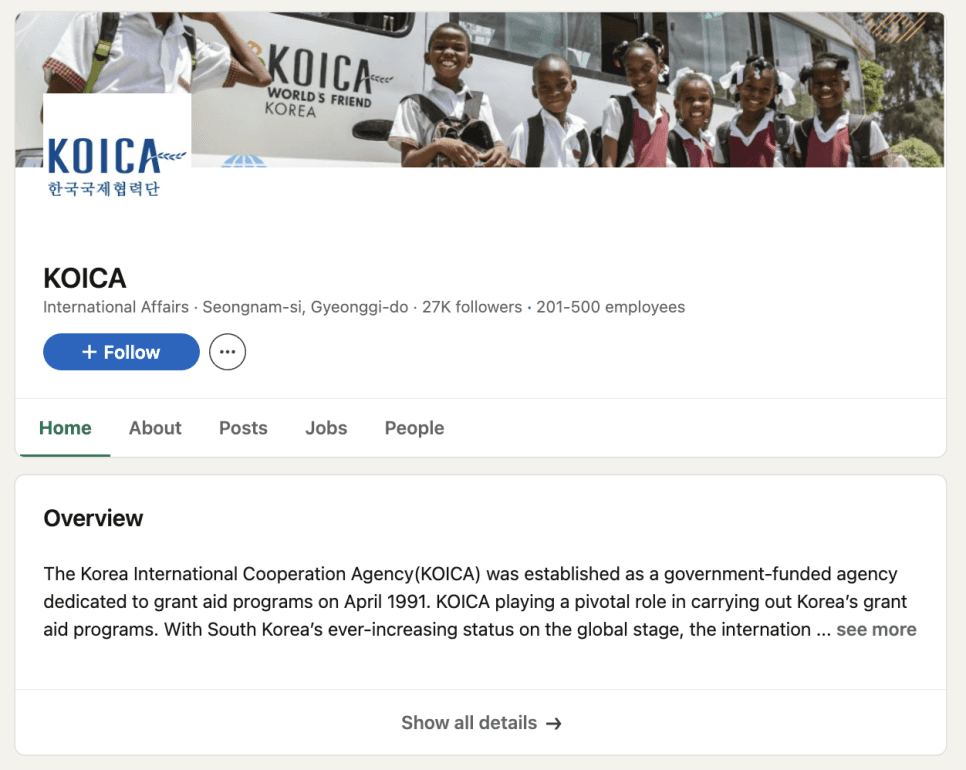The image size is (966, 770).
Task: Click the World's Friend Korea bus logo
Action: click(320, 80)
